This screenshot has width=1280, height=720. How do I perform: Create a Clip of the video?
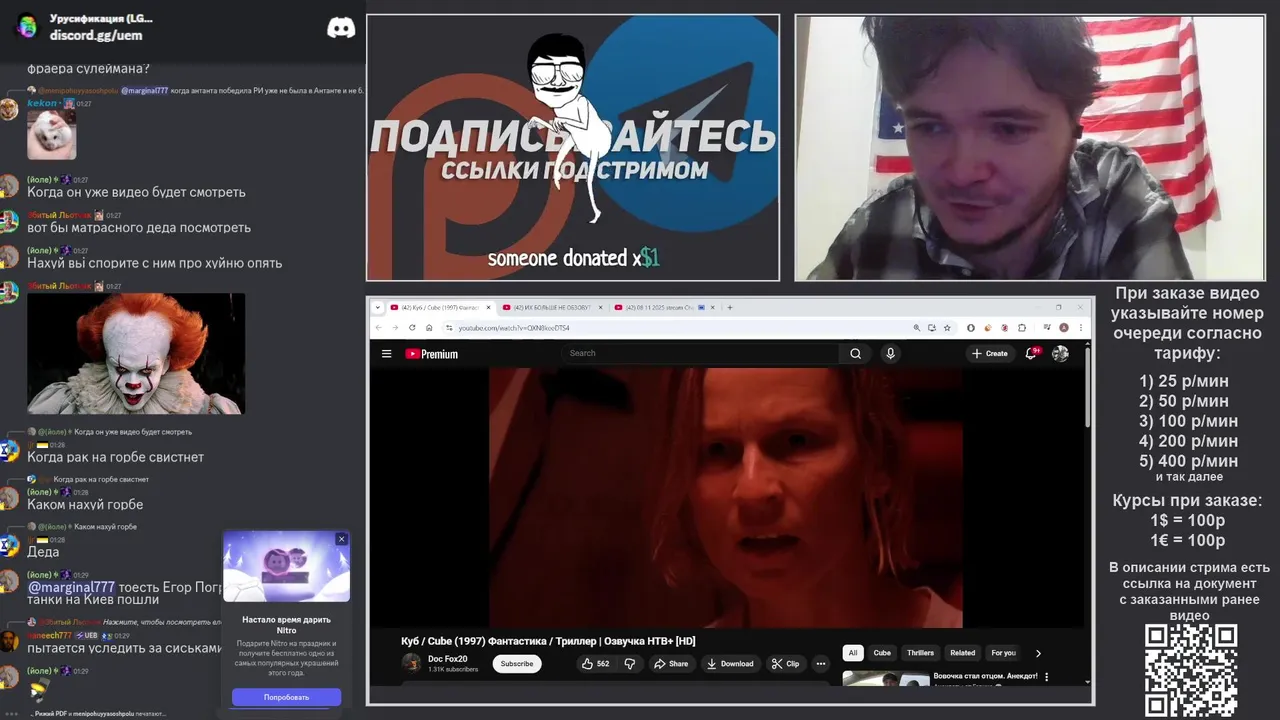pyautogui.click(x=786, y=663)
